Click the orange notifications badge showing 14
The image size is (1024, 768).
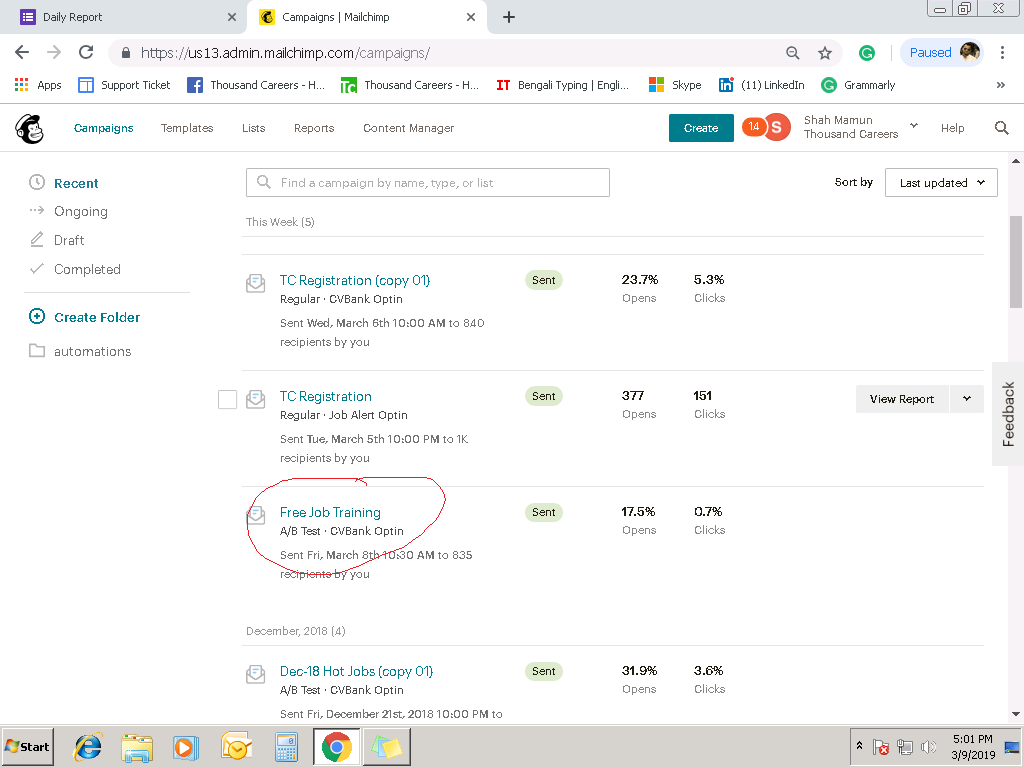(753, 127)
